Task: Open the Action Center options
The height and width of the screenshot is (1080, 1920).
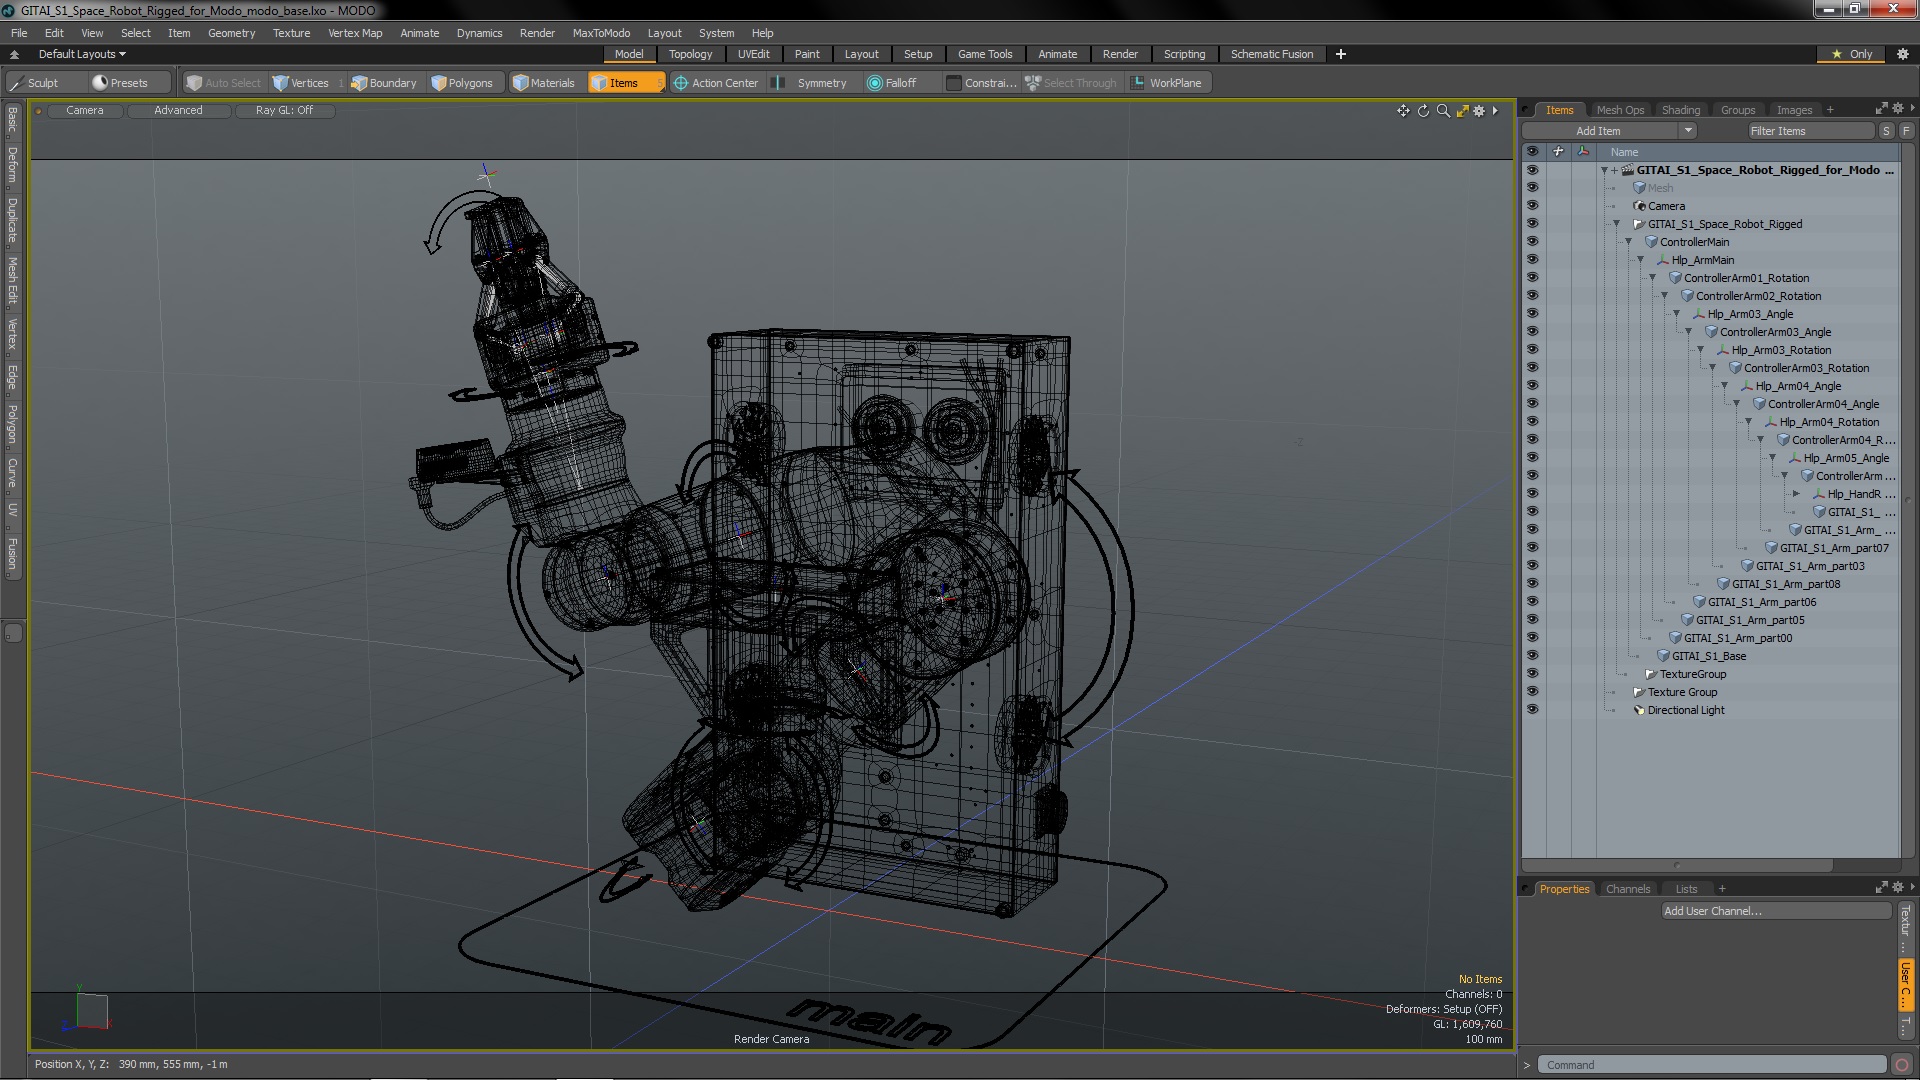Action: pyautogui.click(x=716, y=83)
